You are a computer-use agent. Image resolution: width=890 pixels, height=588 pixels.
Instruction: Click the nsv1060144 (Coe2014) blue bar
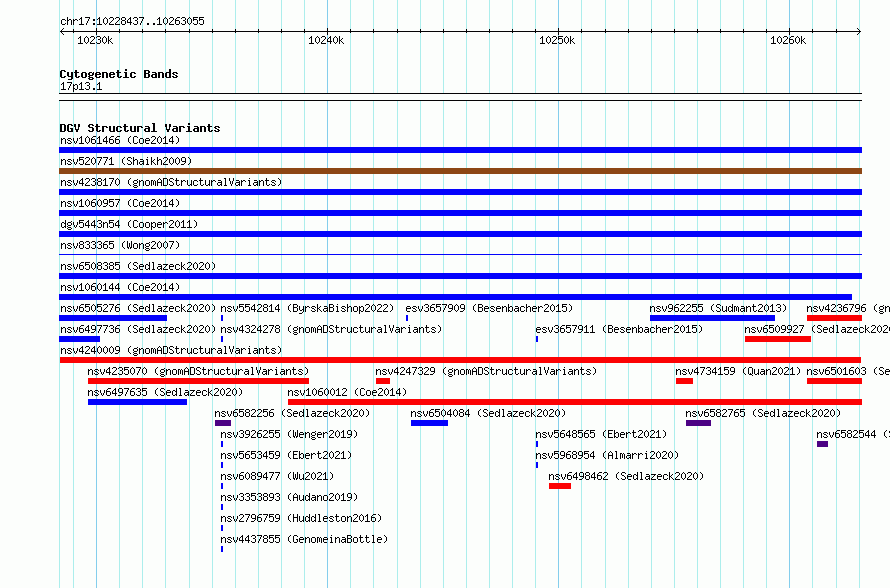click(x=455, y=297)
